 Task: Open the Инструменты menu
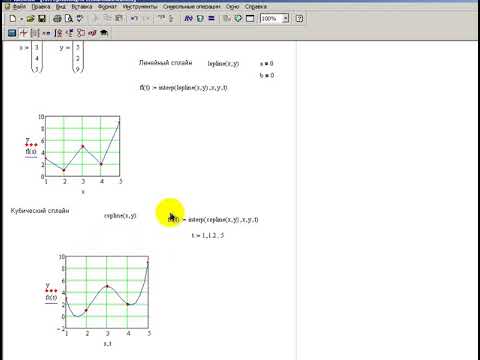(x=140, y=7)
